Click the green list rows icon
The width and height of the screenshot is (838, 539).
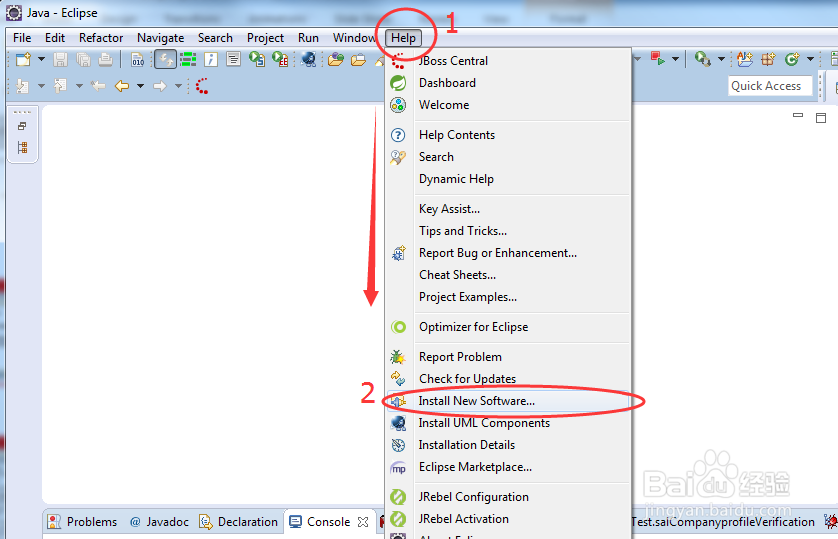coord(188,59)
